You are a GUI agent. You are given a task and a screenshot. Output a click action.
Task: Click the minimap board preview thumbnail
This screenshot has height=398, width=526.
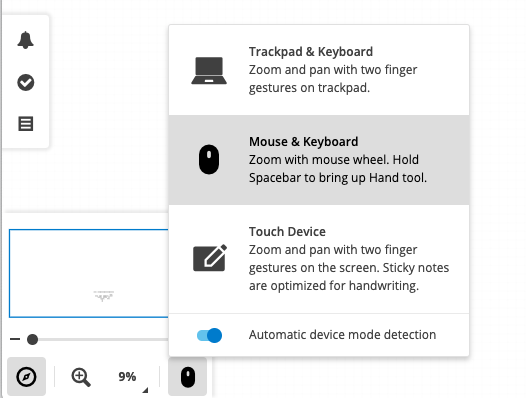pyautogui.click(x=89, y=273)
